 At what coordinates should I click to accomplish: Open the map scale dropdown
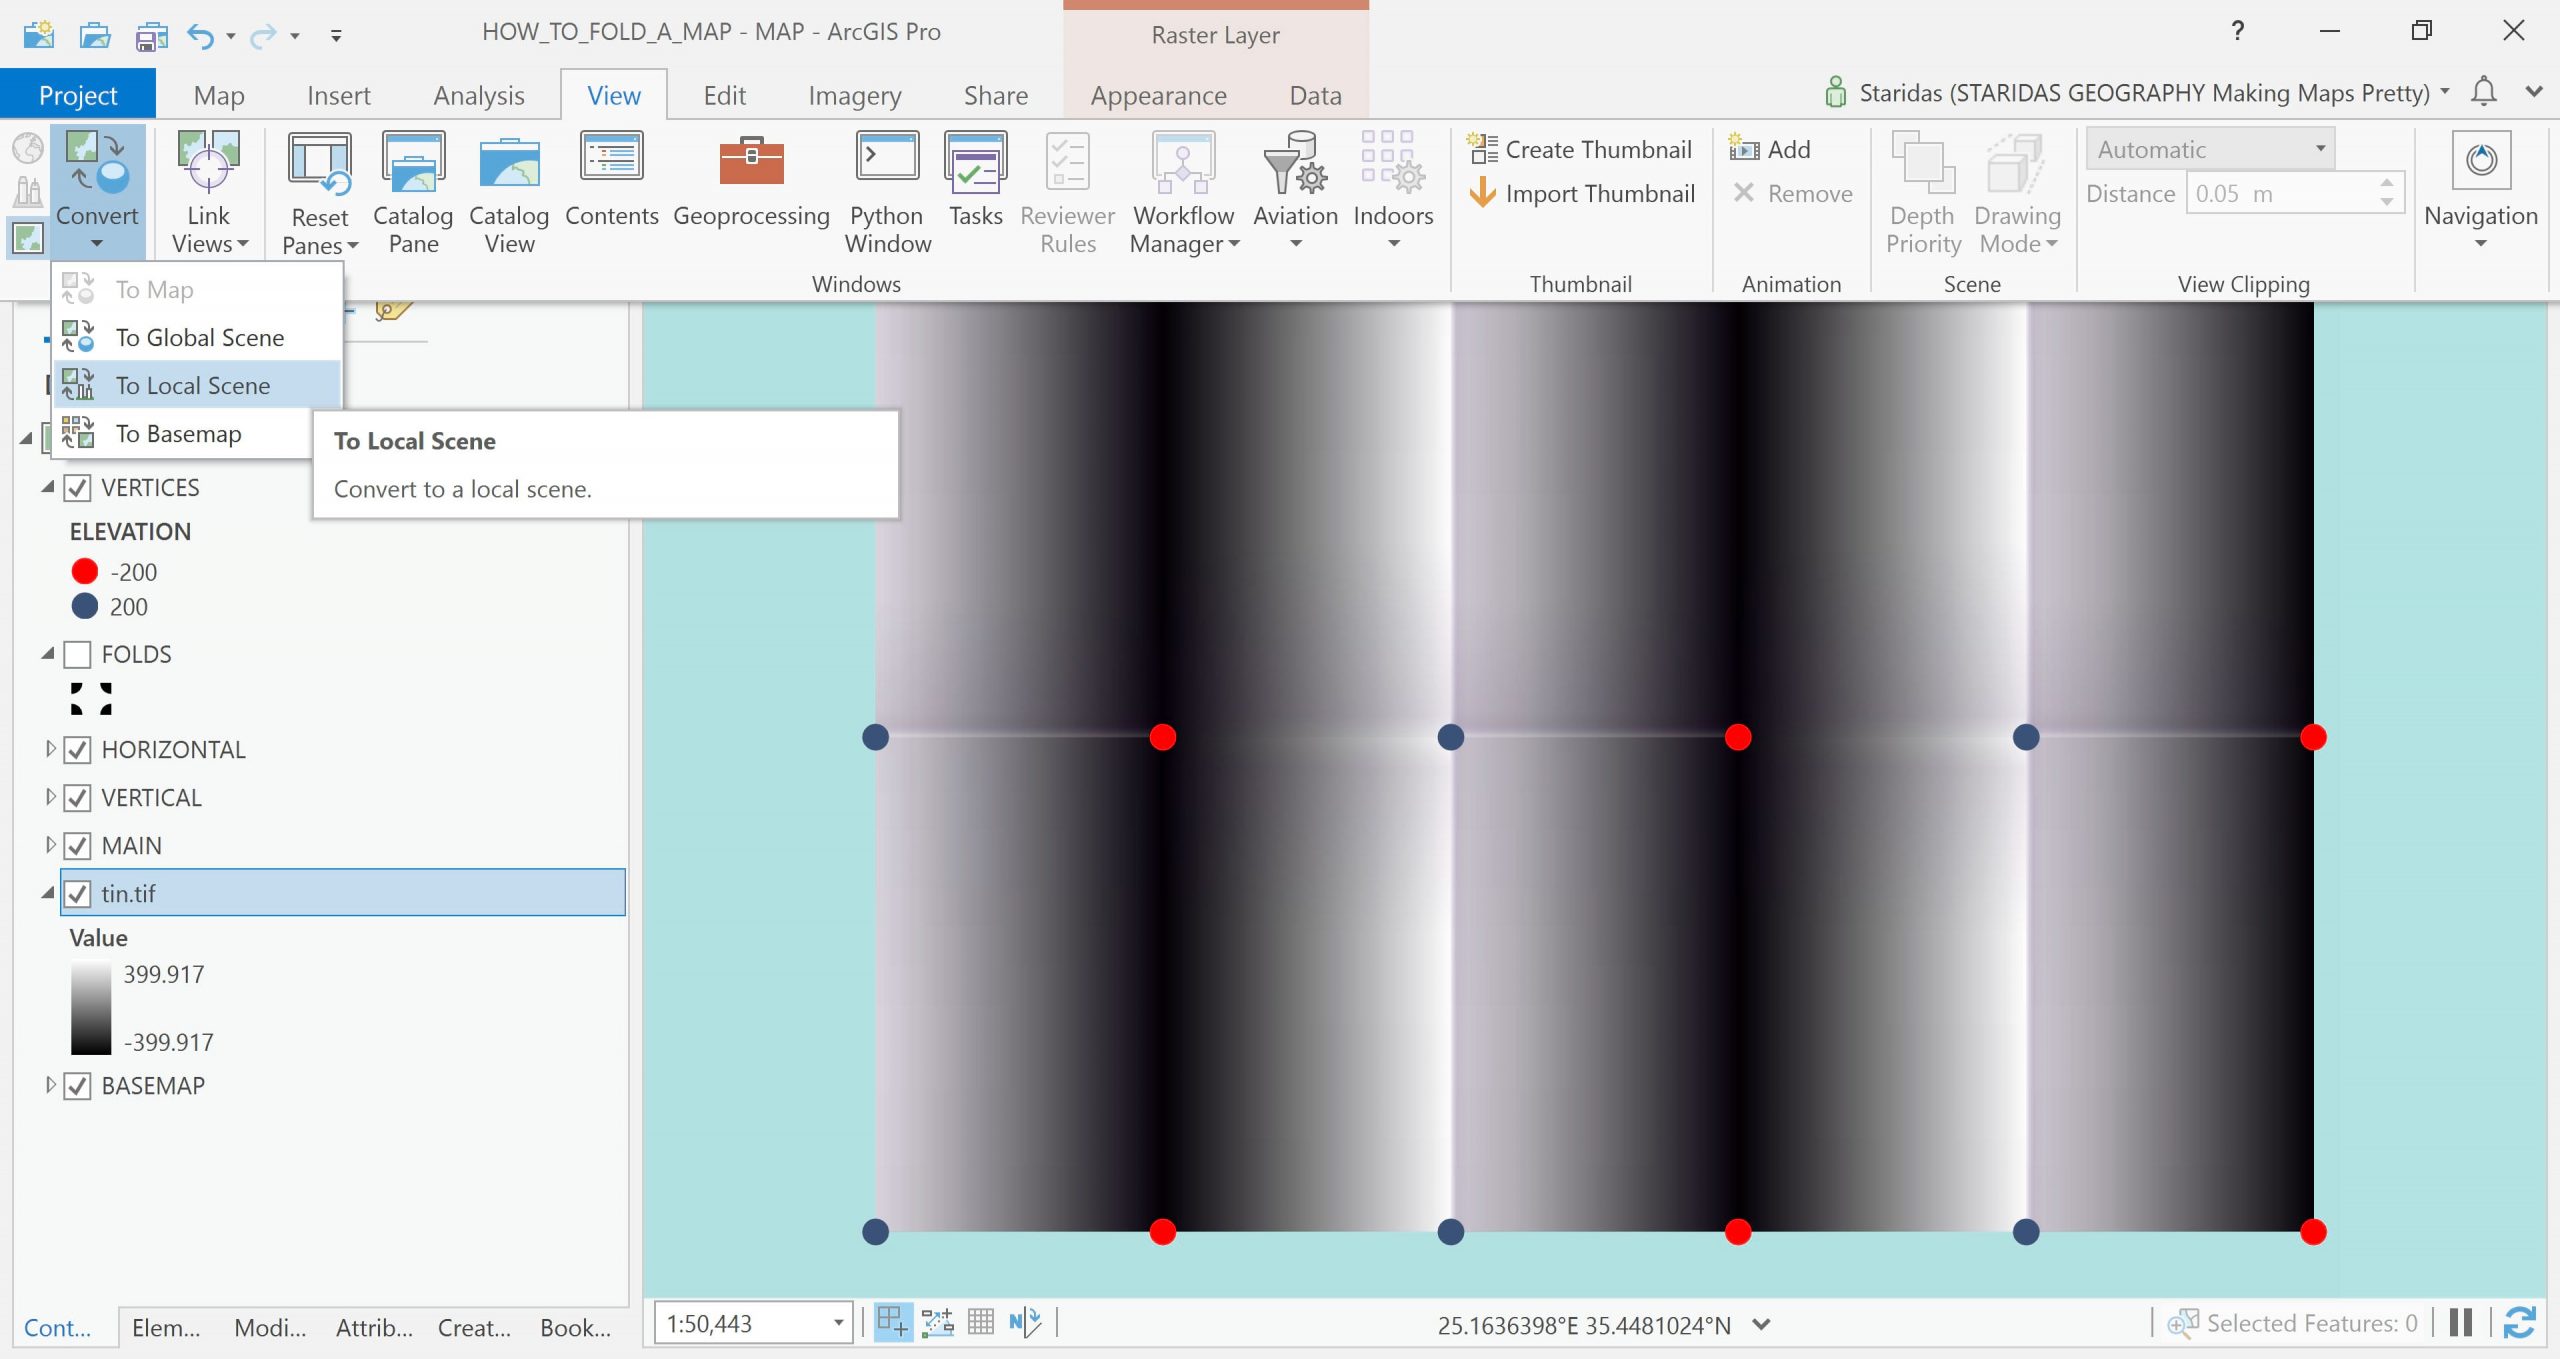838,1323
